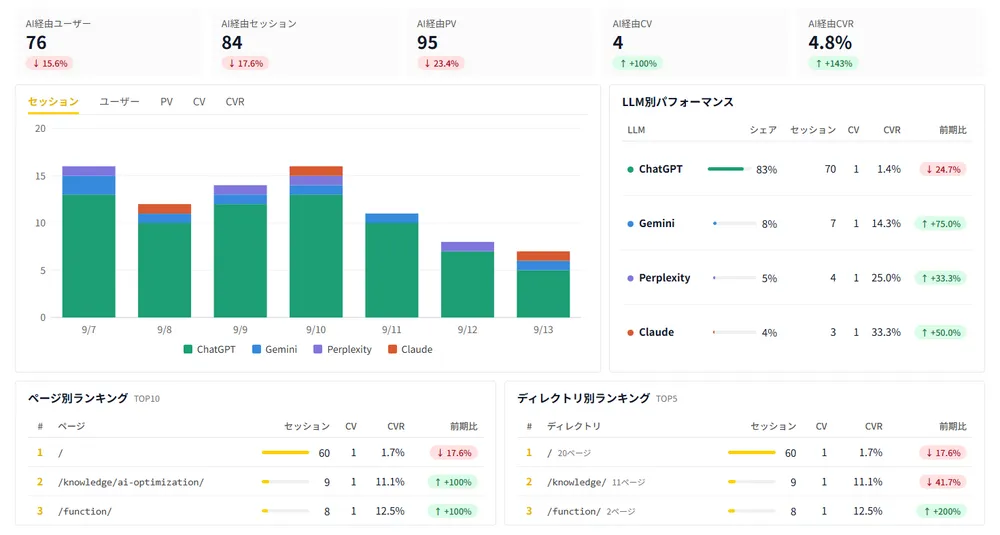Click the ディレクトリ別ランキング heading
The height and width of the screenshot is (535, 1000).
(584, 398)
